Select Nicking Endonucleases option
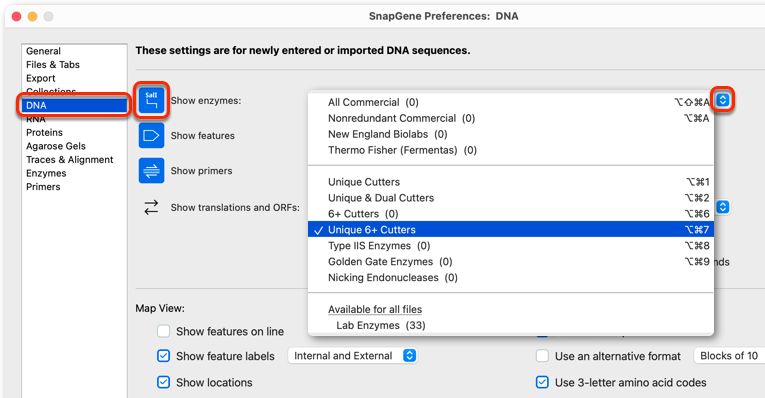 click(511, 278)
